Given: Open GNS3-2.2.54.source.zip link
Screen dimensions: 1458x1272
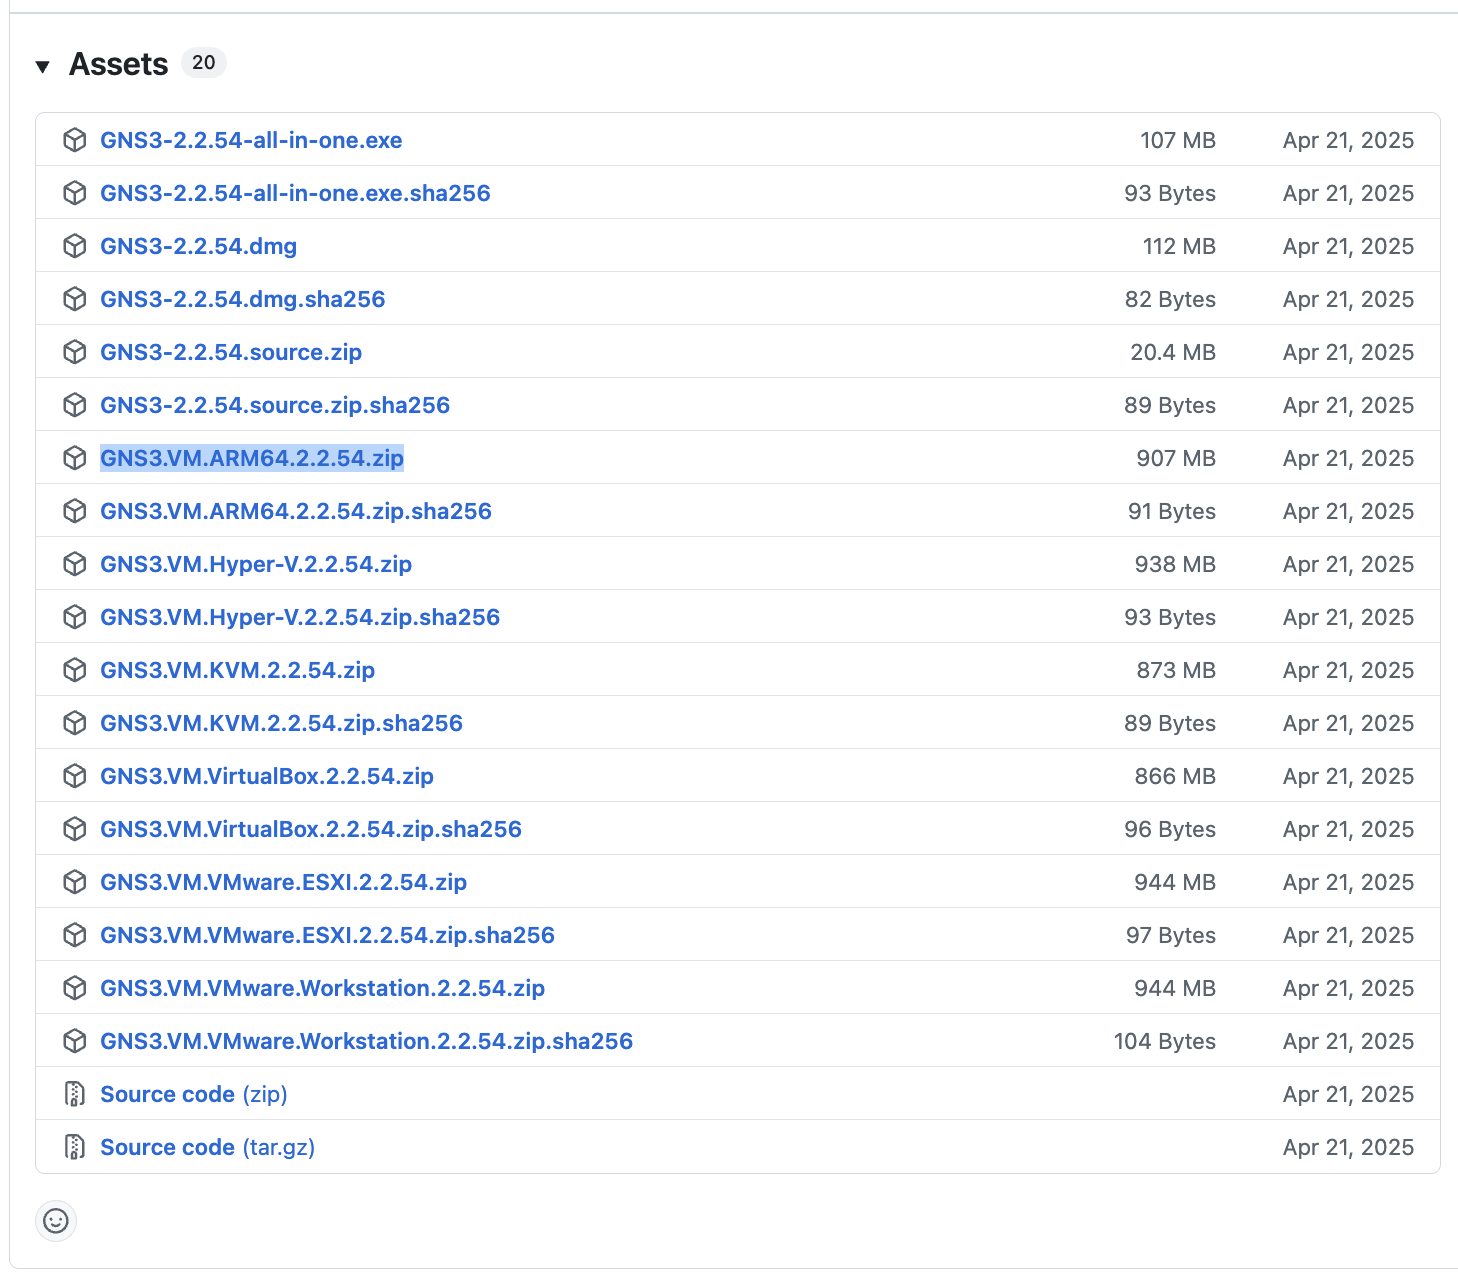Looking at the screenshot, I should coord(231,352).
